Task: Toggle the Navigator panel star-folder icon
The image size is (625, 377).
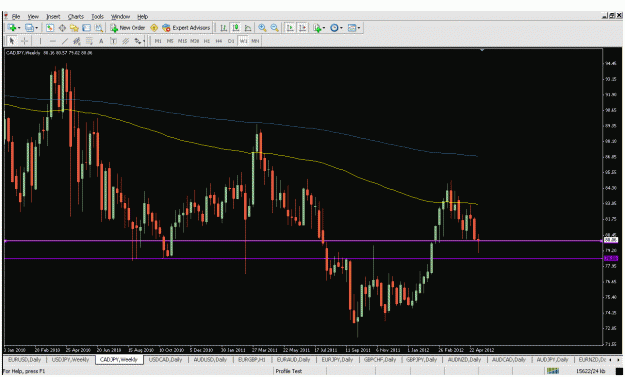Action: click(x=74, y=28)
